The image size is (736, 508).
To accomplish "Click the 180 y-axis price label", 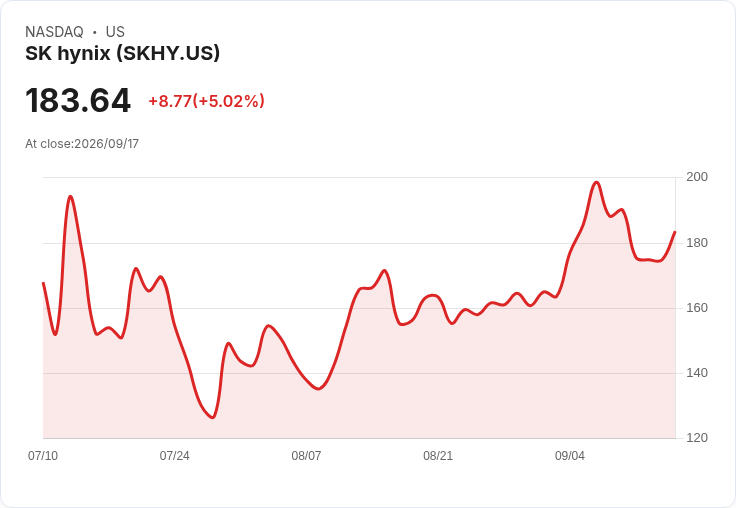I will (x=697, y=243).
